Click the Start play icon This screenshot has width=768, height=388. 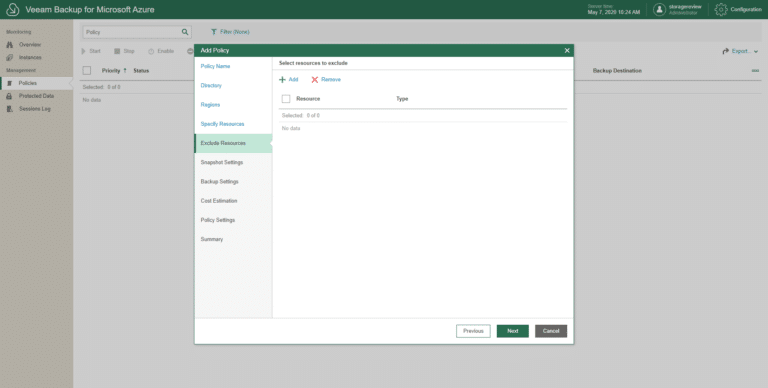(84, 51)
